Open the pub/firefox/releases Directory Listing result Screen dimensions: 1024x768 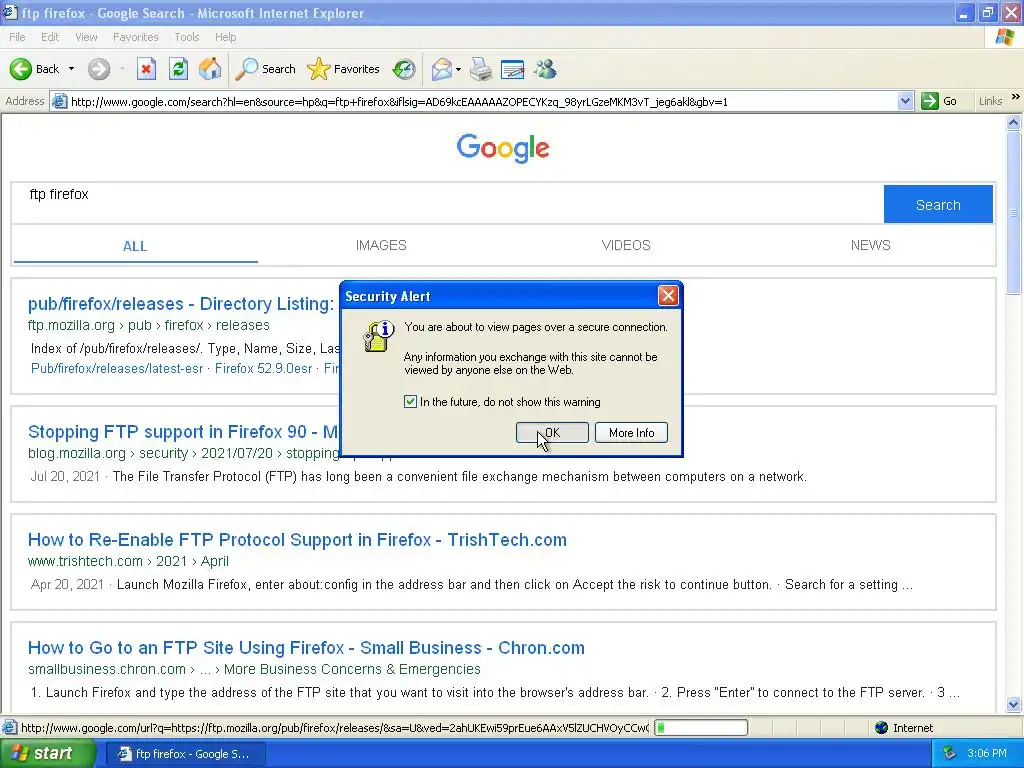point(181,304)
